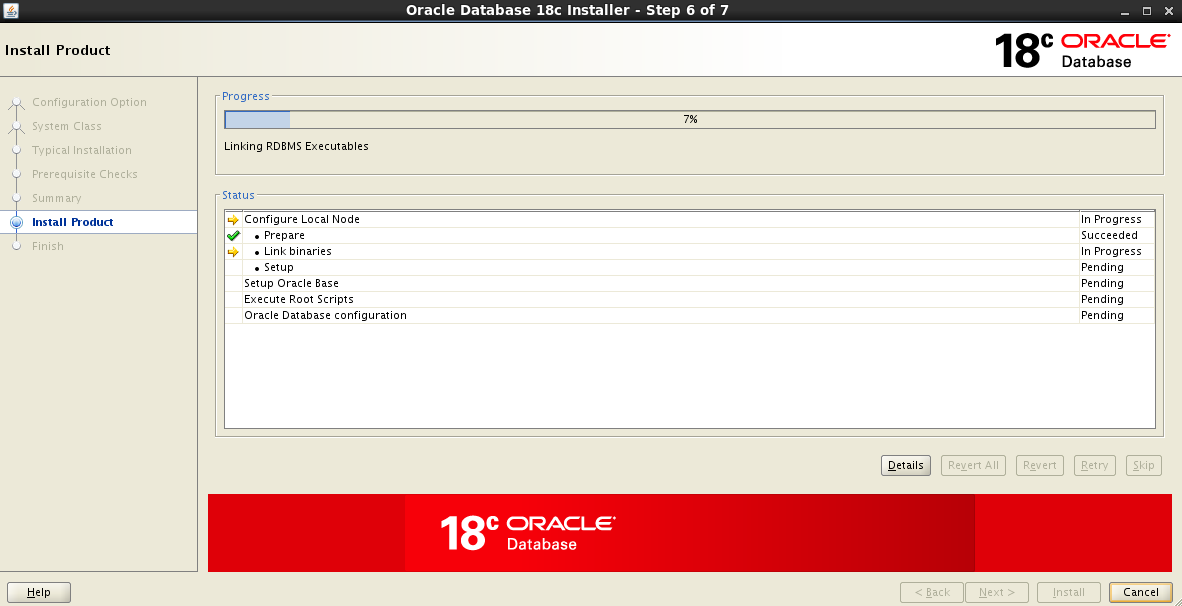This screenshot has height=606, width=1182.
Task: Click the Oracle 18c Database logo in header
Action: [1082, 50]
